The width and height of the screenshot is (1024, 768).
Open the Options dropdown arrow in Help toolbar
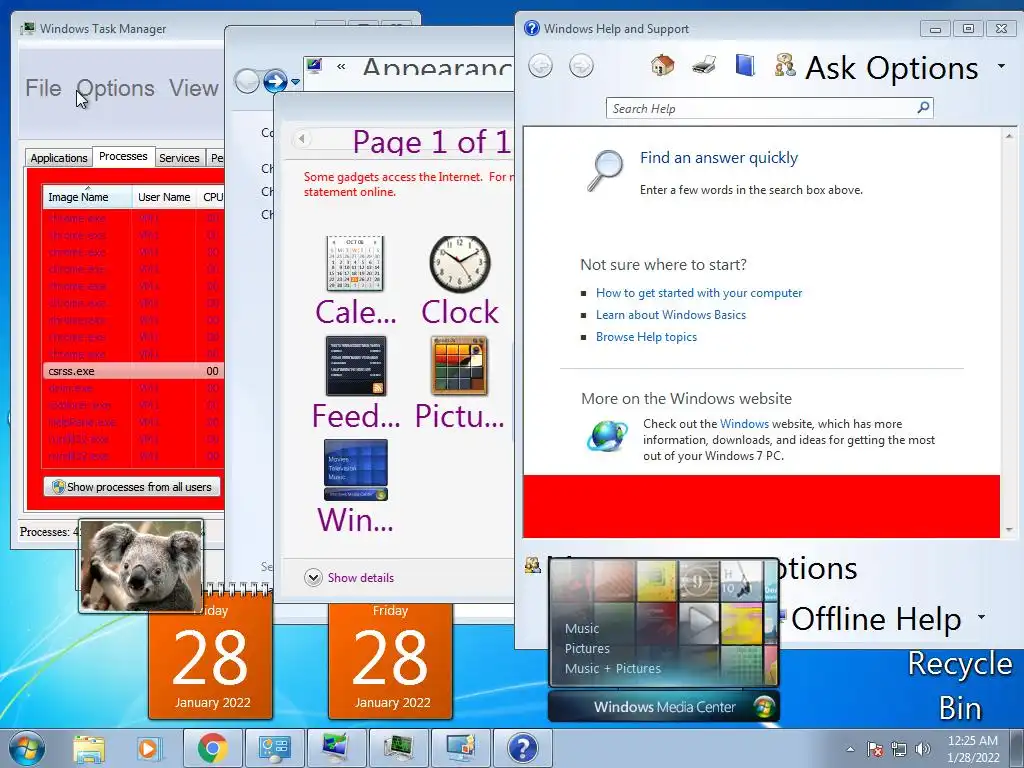(x=1001, y=66)
